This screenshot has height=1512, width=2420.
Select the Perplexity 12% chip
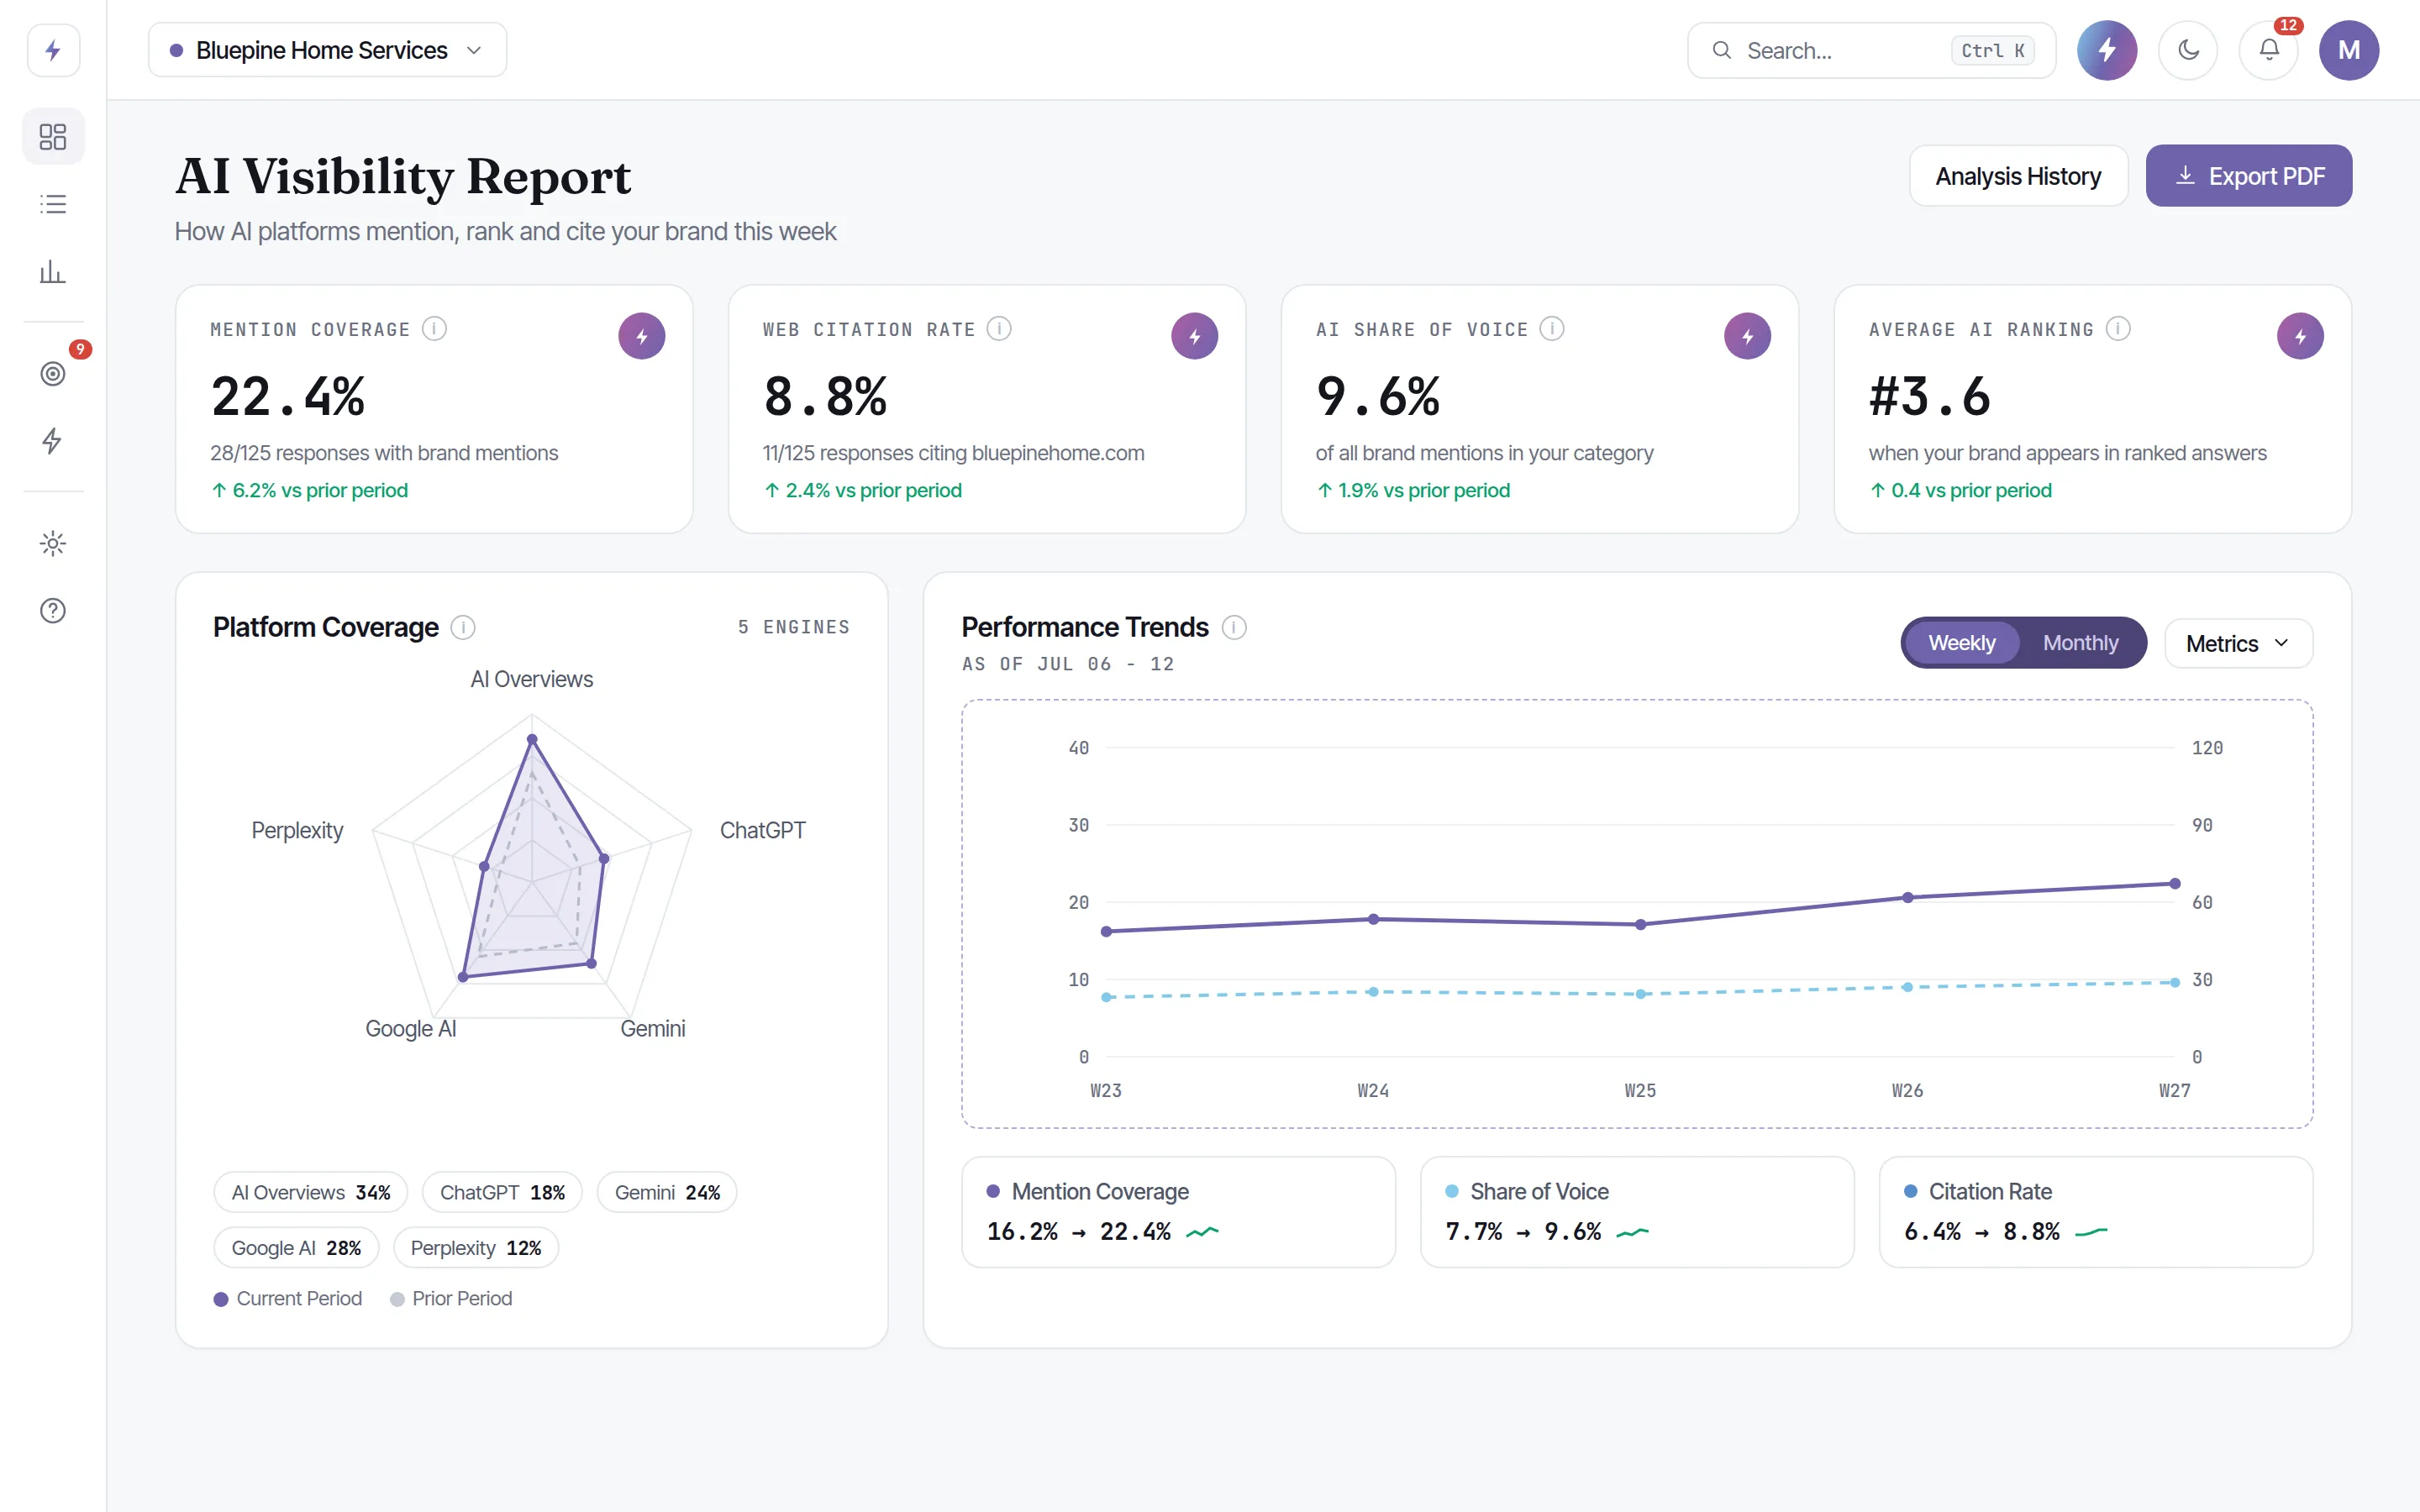pyautogui.click(x=476, y=1247)
